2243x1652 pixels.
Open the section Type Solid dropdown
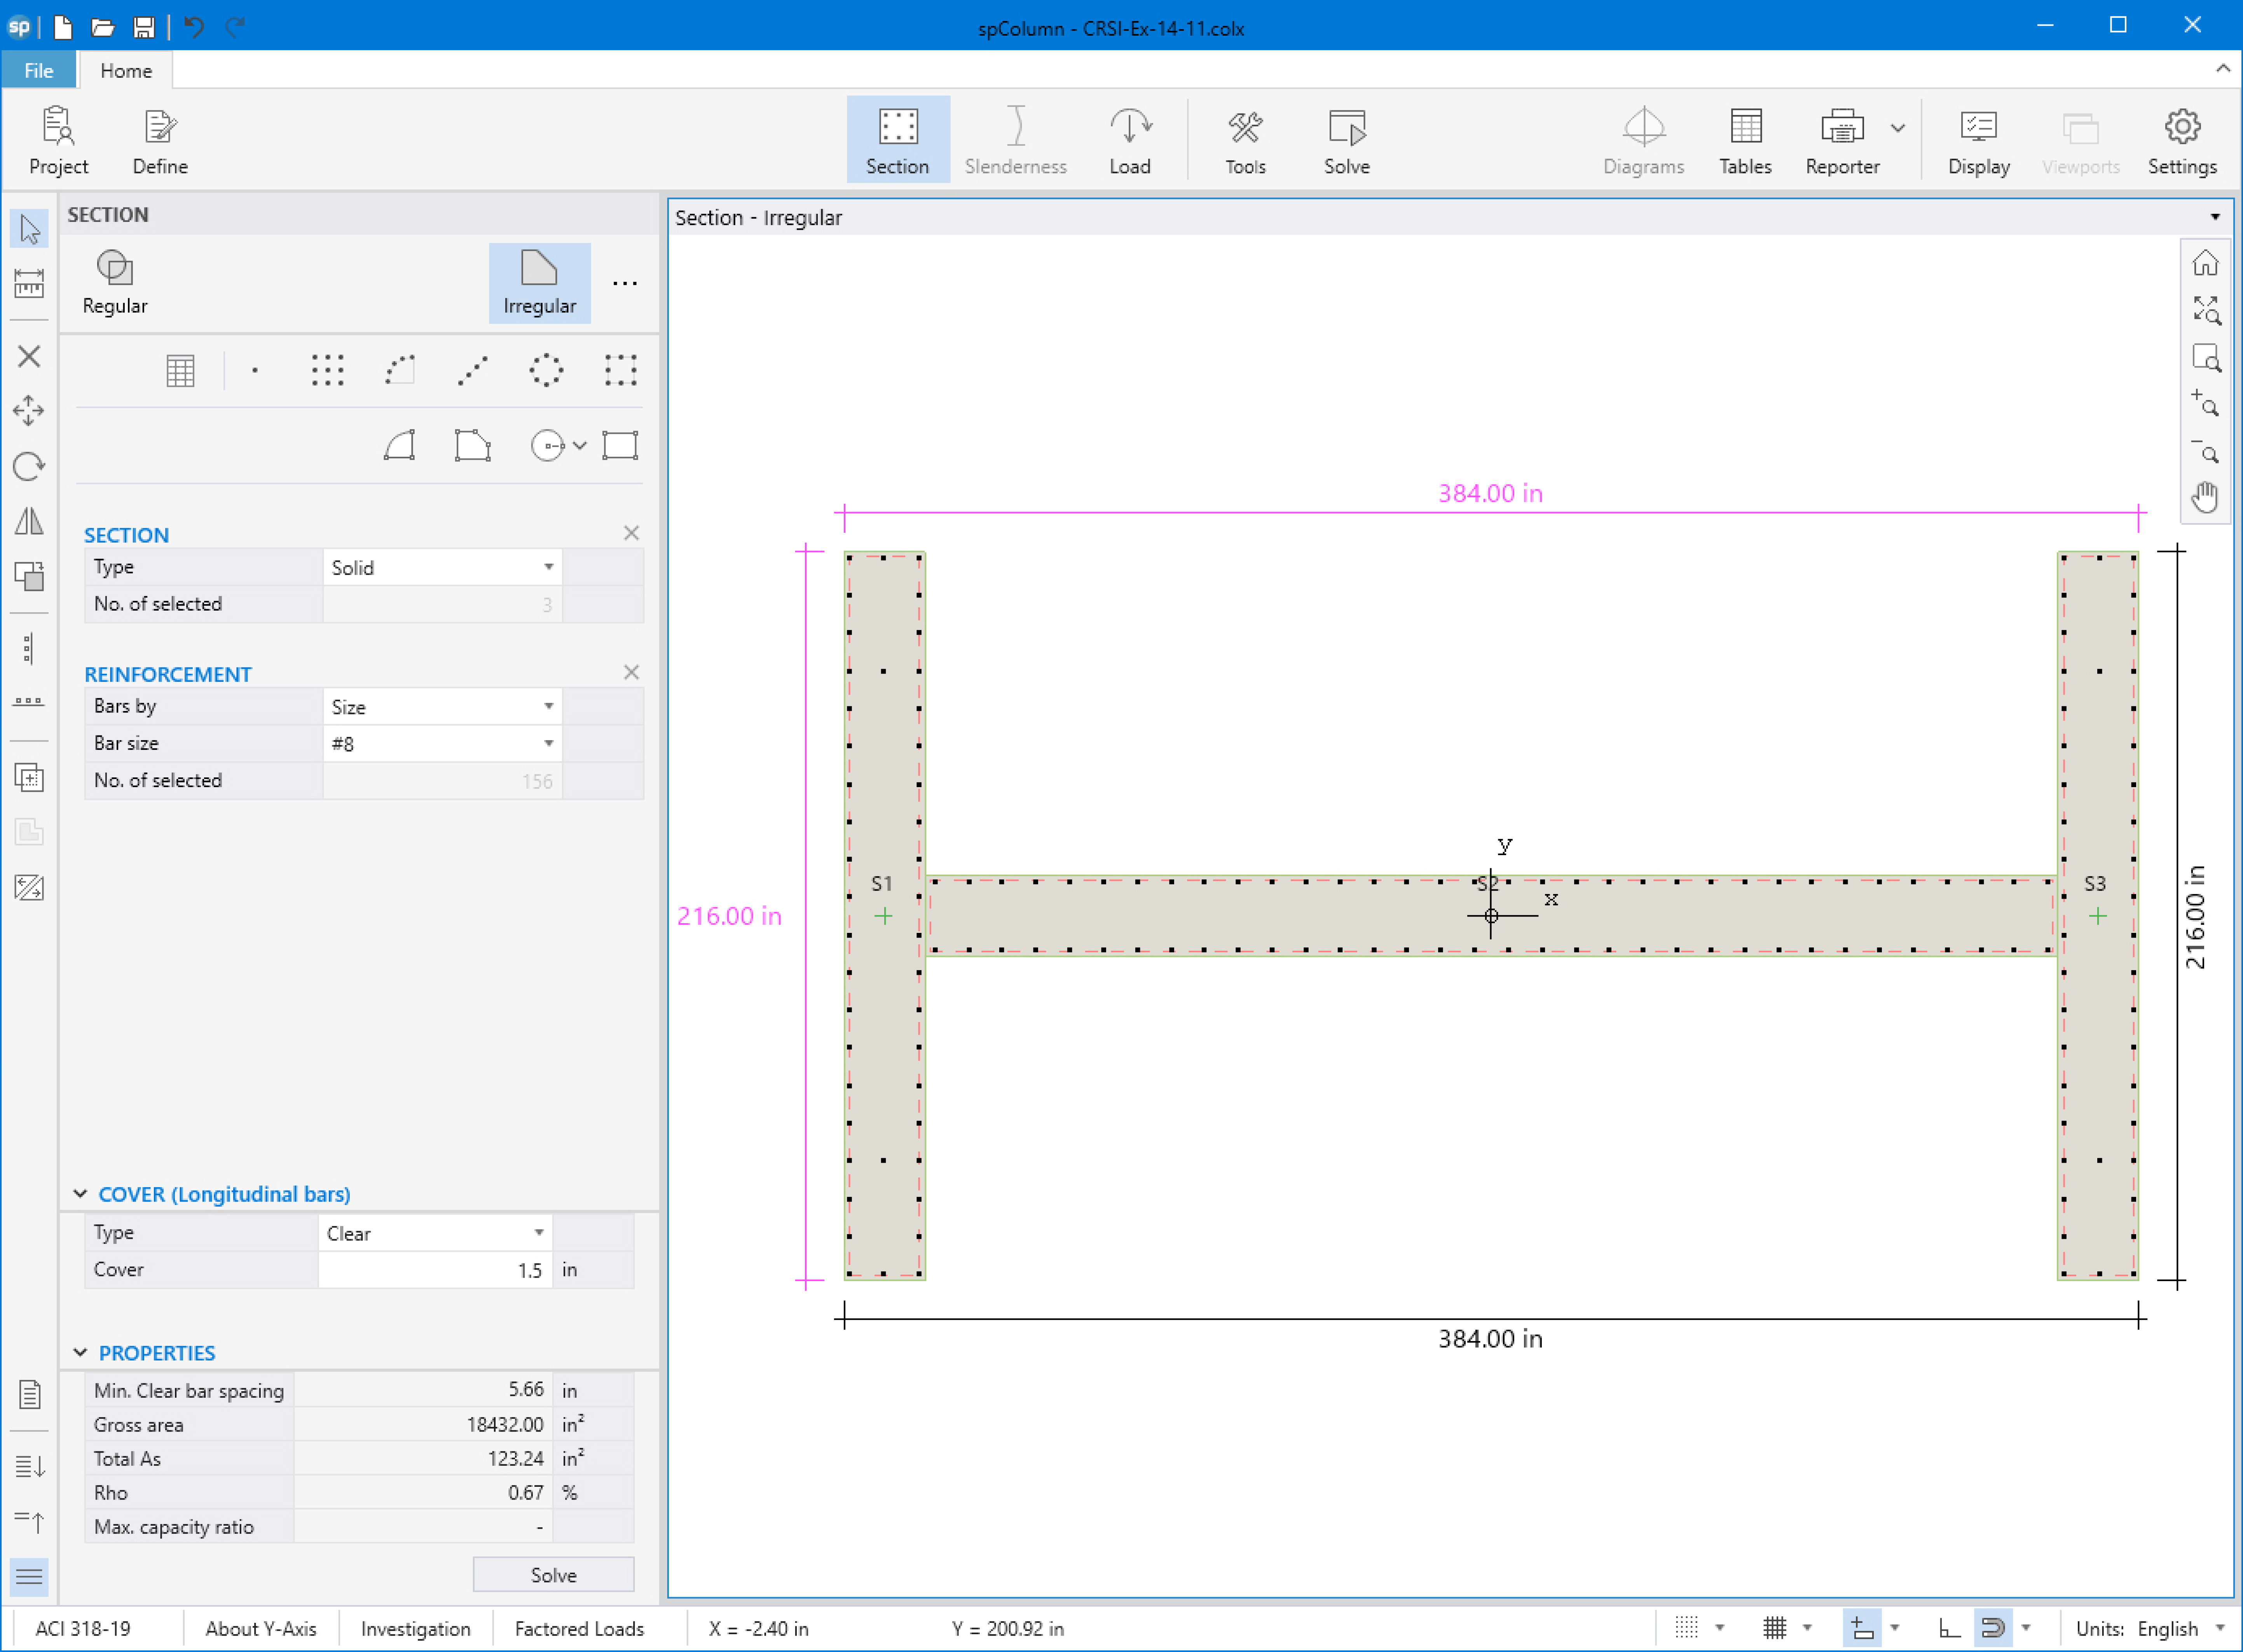(x=442, y=568)
